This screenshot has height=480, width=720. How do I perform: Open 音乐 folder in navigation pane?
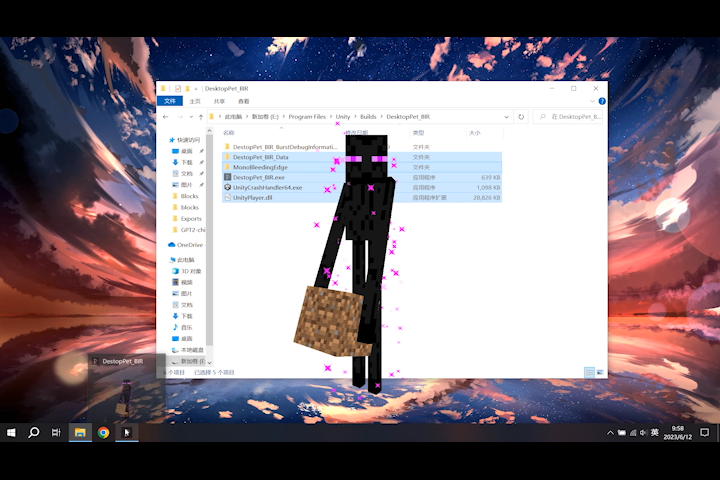182,327
